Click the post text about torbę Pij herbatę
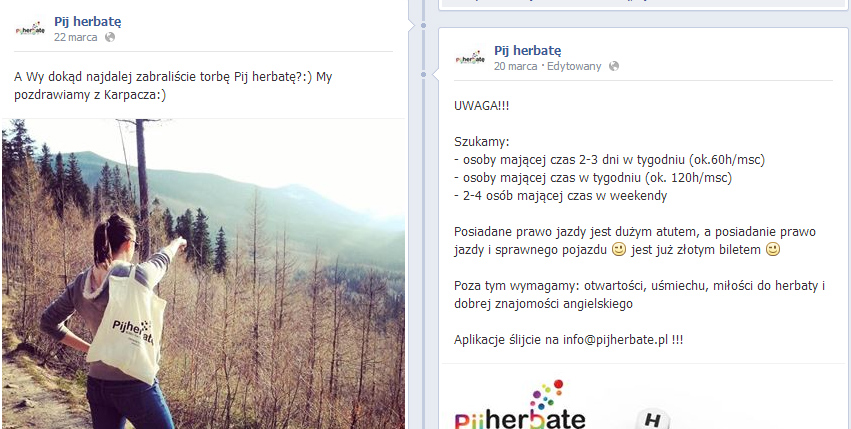The image size is (851, 429). click(x=173, y=86)
